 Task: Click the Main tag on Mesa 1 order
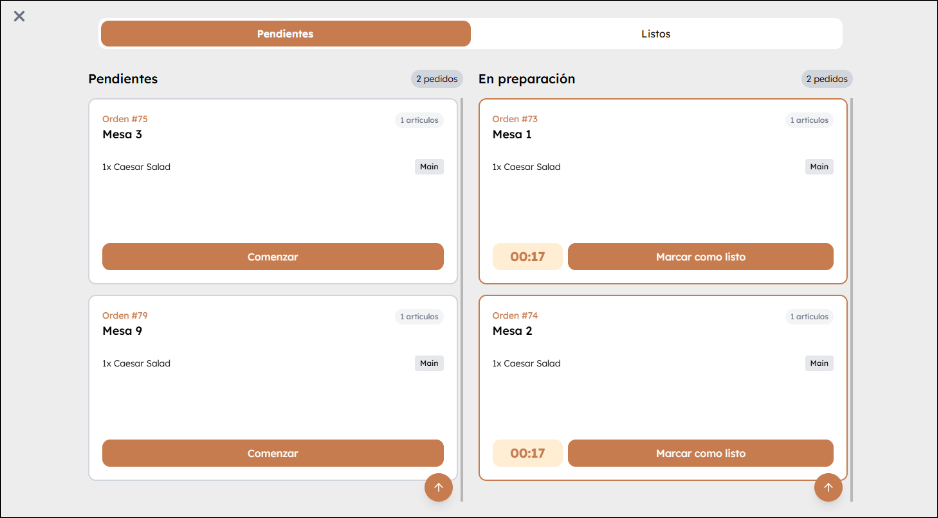819,167
